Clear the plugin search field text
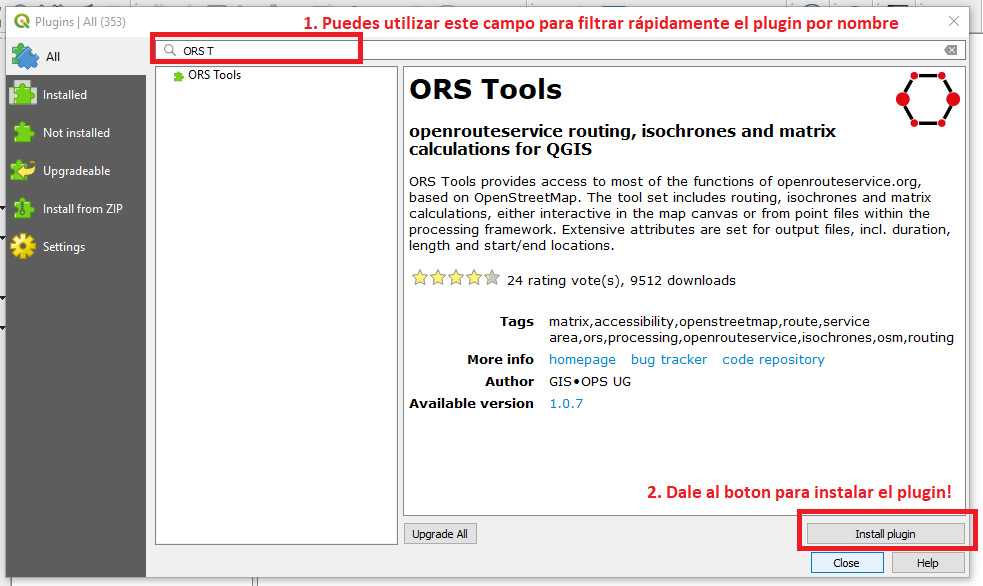Viewport: 983px width, 586px height. point(950,50)
